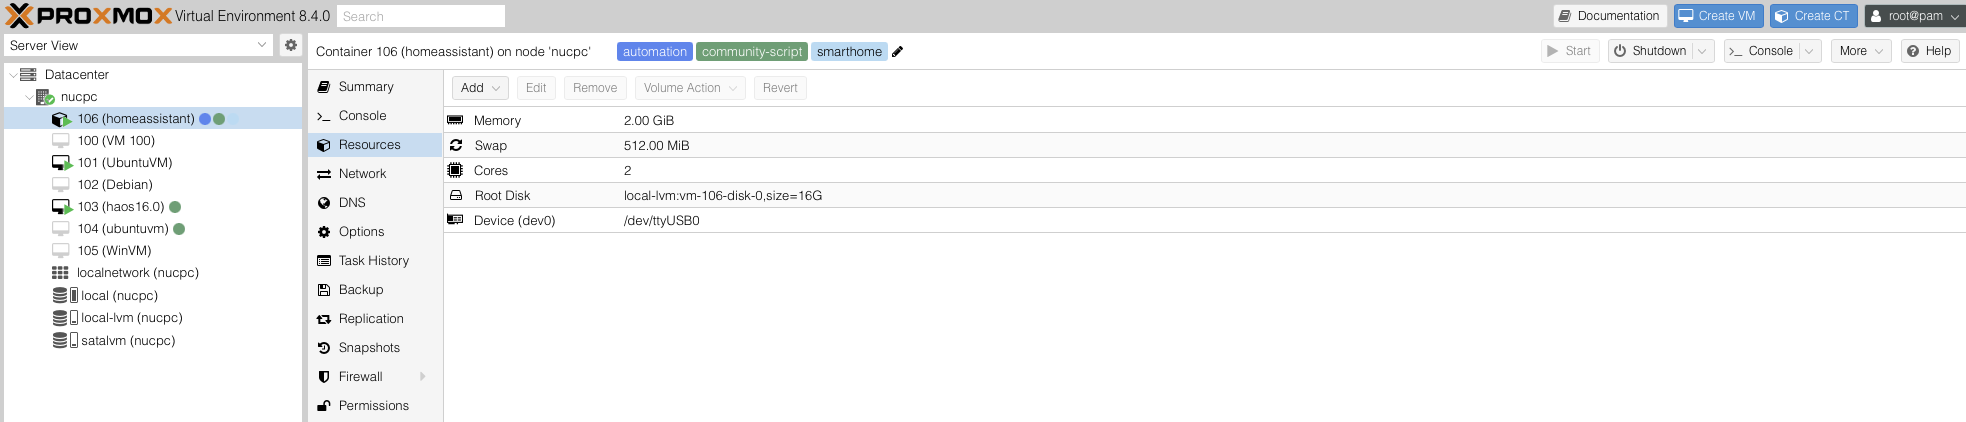Select the 103 (haos16.0) VM
Viewport: 1966px width, 422px height.
click(x=121, y=207)
